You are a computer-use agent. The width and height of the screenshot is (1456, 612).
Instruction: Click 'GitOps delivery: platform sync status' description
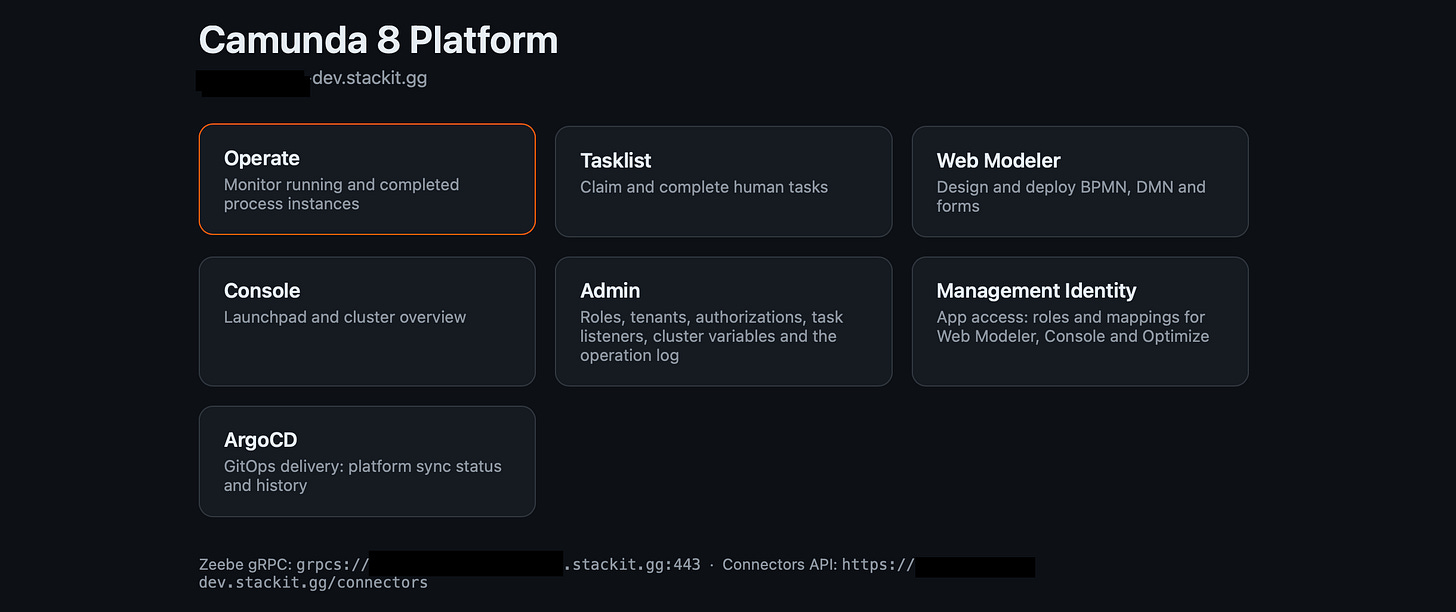tap(363, 475)
